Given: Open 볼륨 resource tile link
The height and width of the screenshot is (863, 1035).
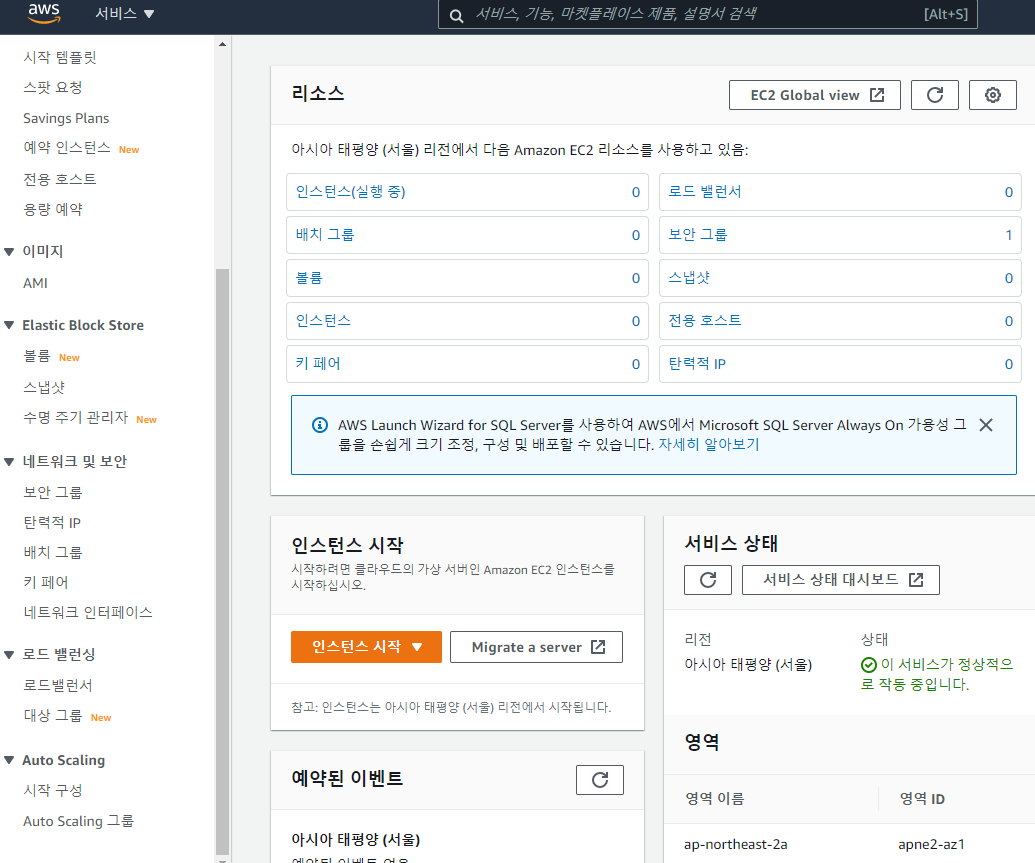Looking at the screenshot, I should (x=309, y=278).
